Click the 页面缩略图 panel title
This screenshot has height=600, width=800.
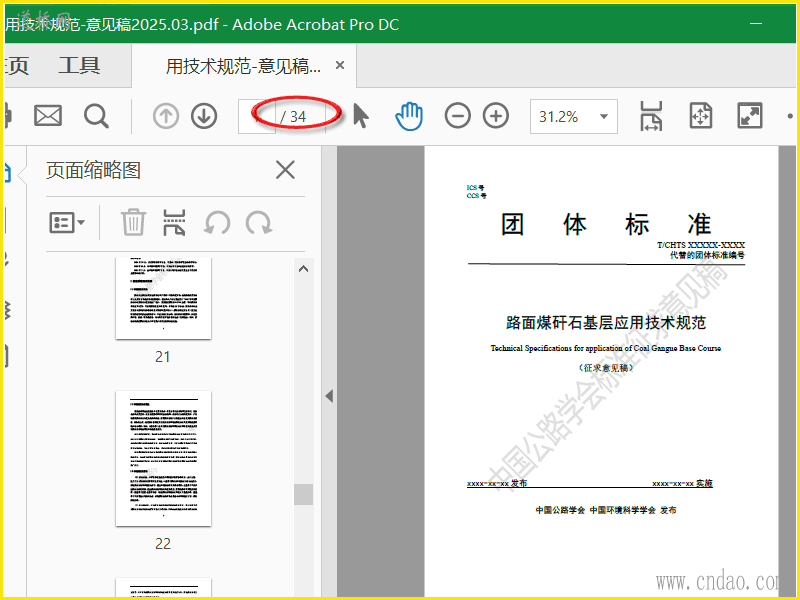pos(93,170)
